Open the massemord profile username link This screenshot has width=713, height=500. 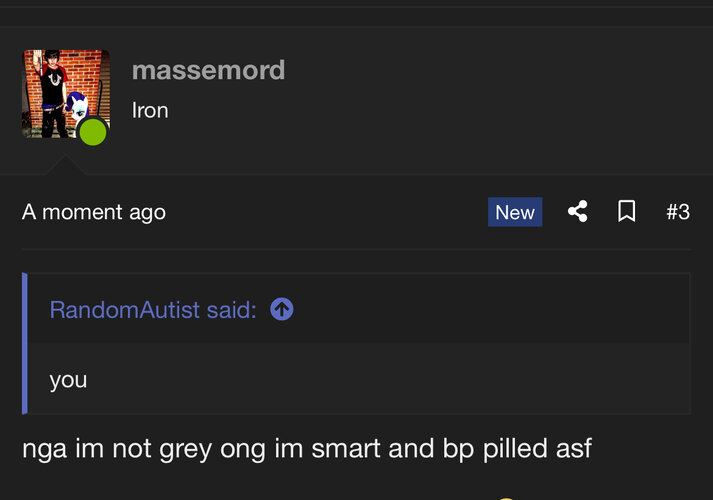[208, 70]
